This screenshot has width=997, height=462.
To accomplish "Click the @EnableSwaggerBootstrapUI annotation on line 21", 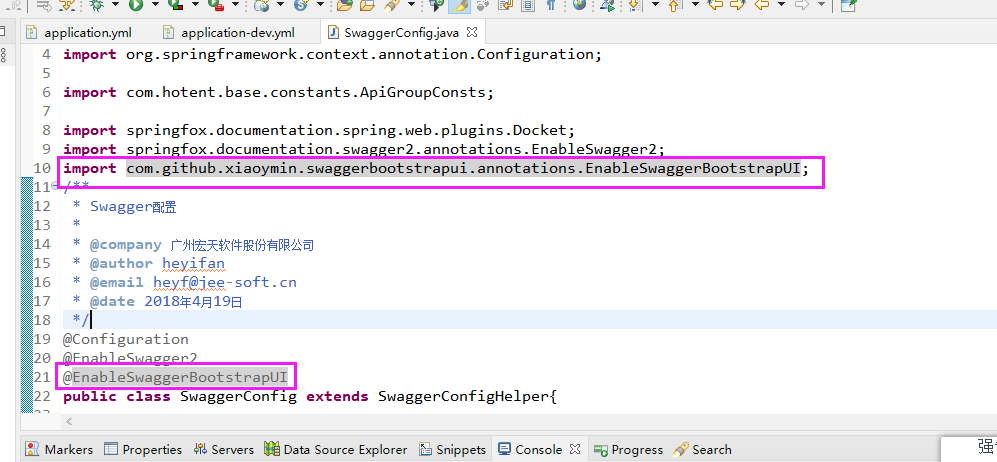I will pos(175,377).
